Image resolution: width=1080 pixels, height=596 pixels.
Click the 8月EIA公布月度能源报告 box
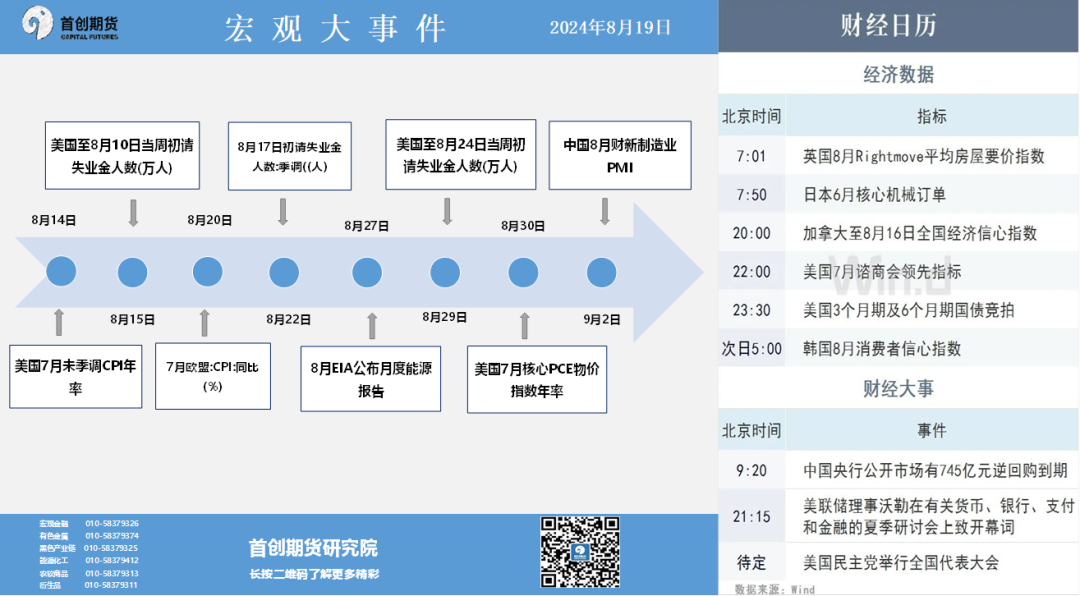click(x=371, y=379)
